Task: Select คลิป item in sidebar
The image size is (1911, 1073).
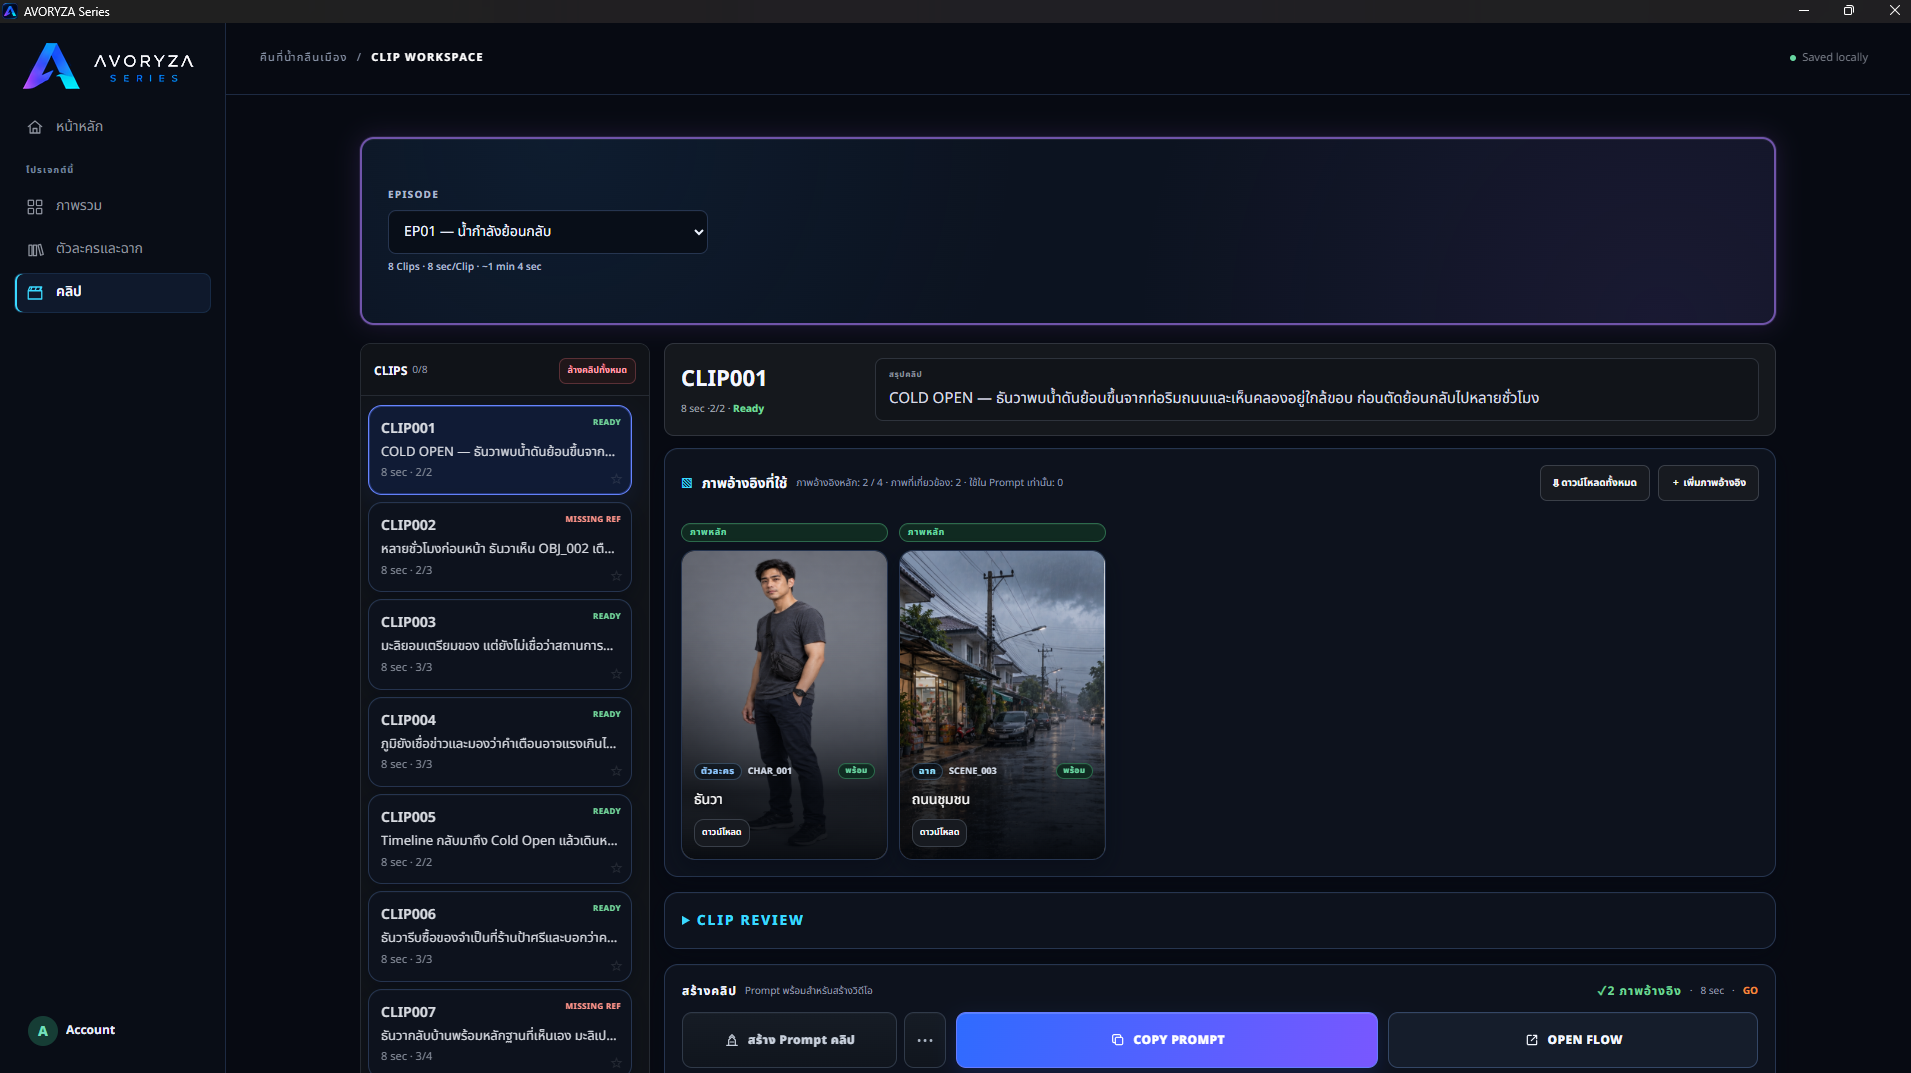Action: (x=112, y=292)
